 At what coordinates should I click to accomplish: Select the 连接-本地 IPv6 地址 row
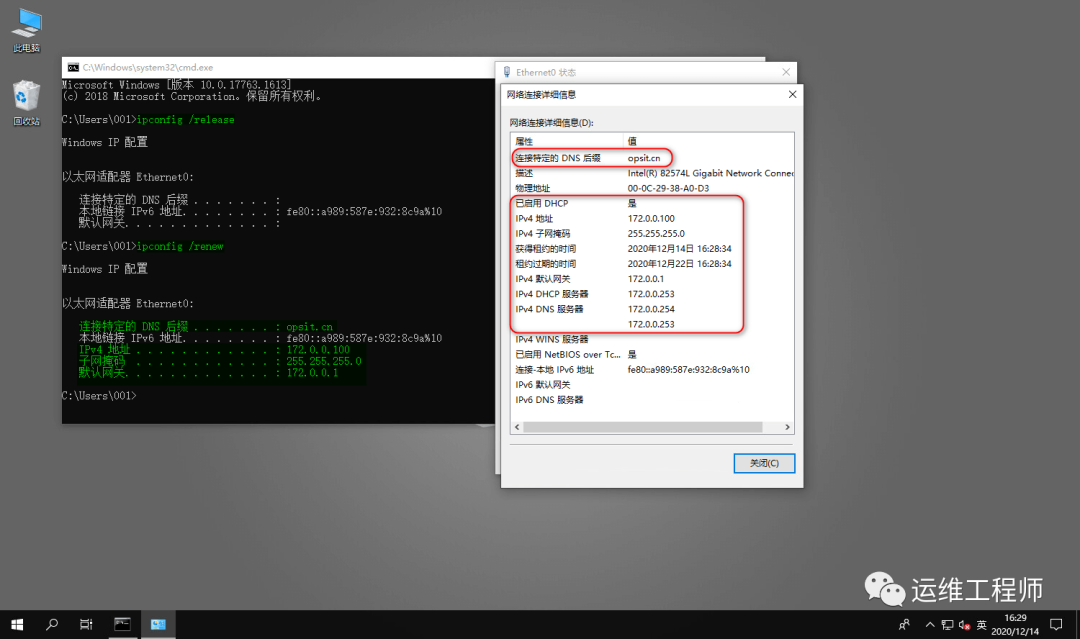652,369
